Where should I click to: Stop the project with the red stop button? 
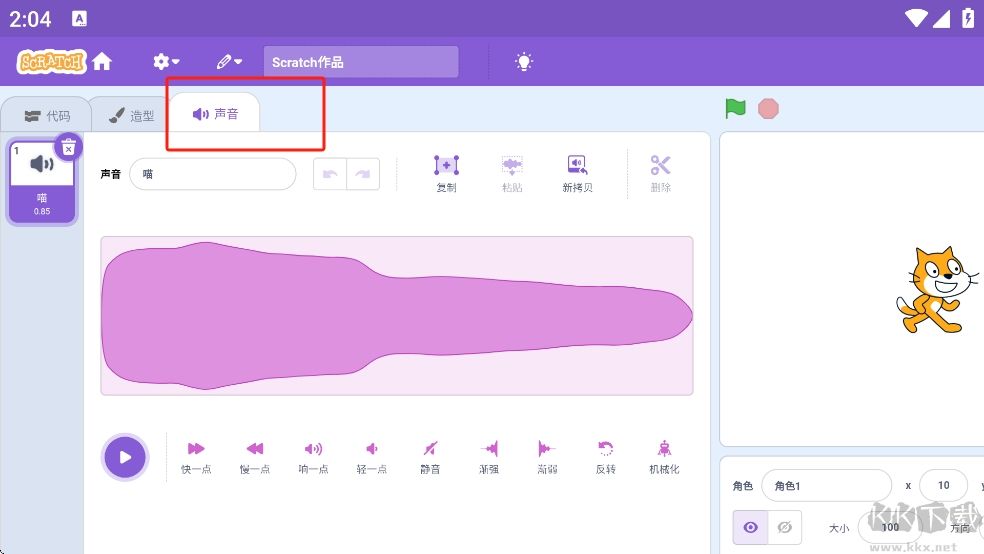click(768, 109)
